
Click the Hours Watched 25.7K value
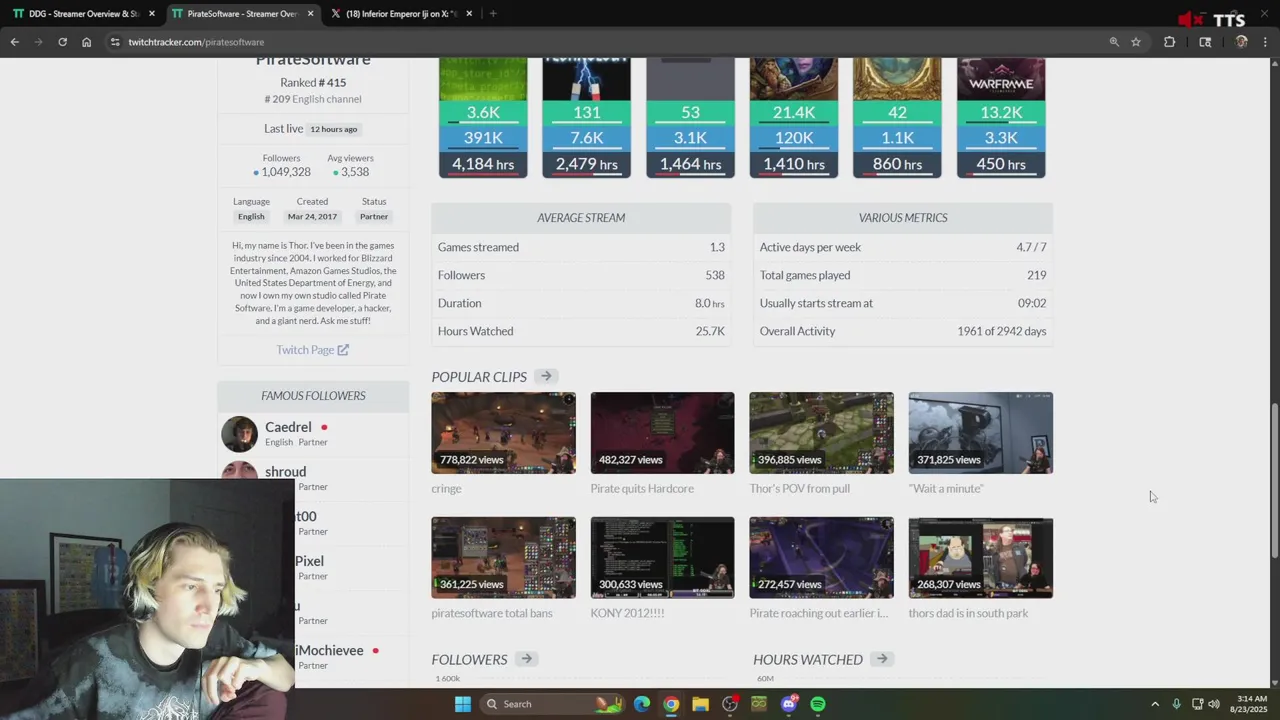(x=710, y=331)
